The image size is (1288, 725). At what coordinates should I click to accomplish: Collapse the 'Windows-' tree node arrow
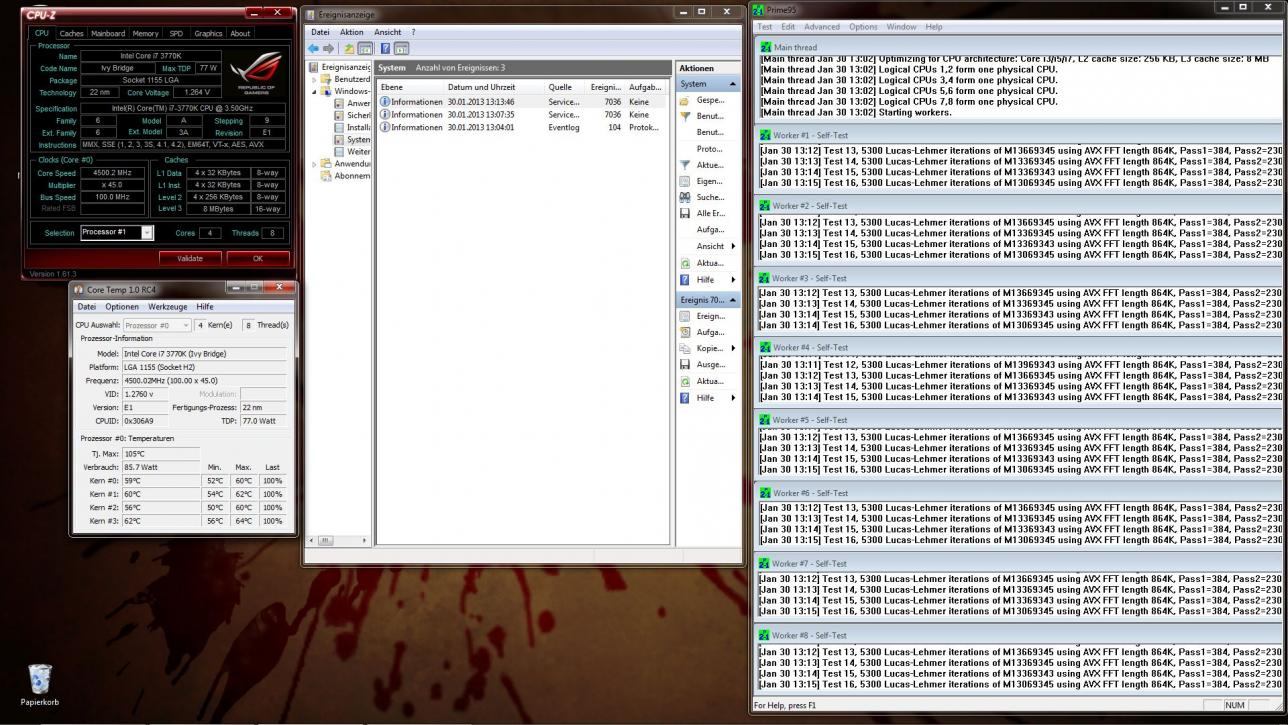pos(314,91)
